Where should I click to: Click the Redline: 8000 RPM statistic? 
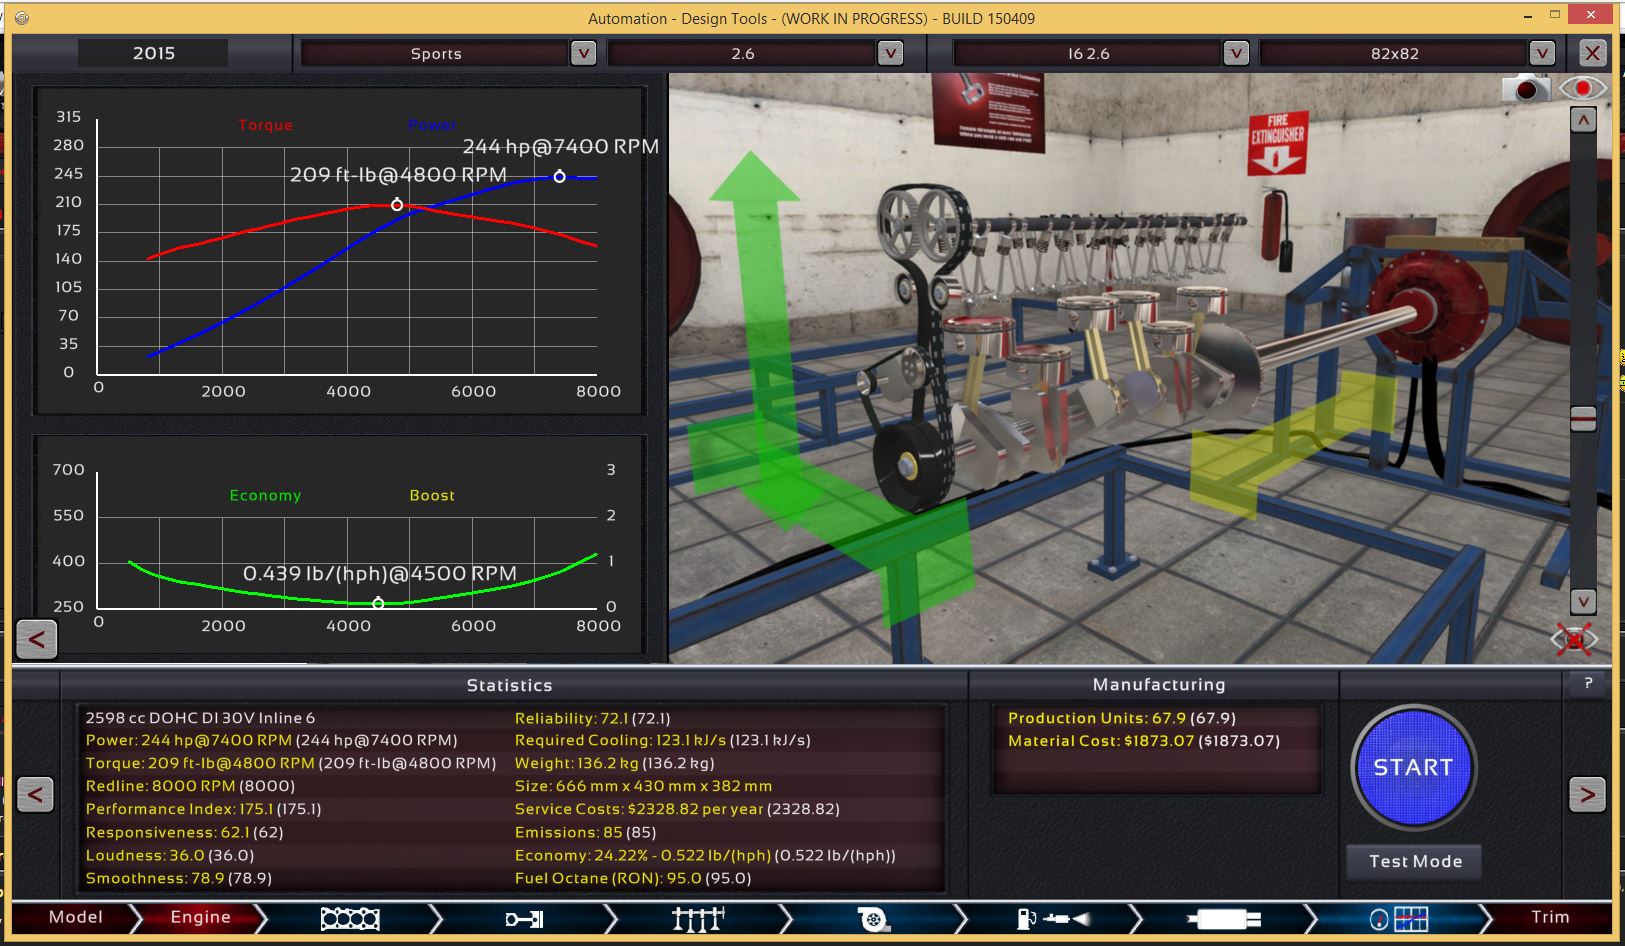point(190,786)
